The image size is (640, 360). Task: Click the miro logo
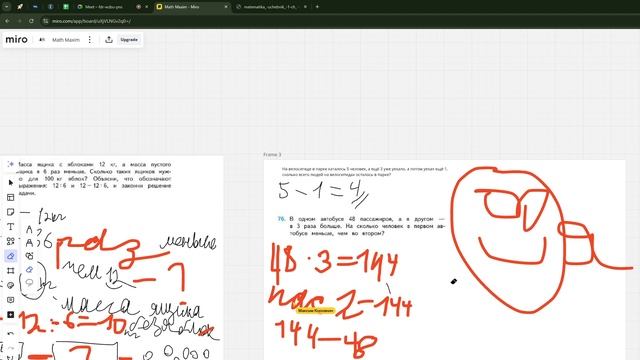(16, 40)
